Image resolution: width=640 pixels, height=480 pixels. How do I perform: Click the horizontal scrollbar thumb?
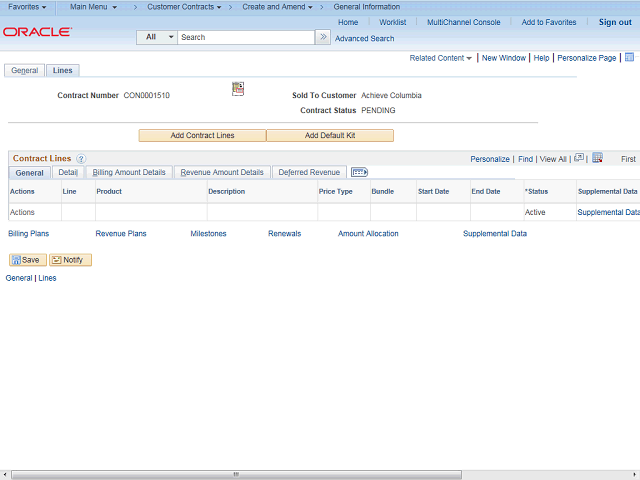(x=236, y=474)
